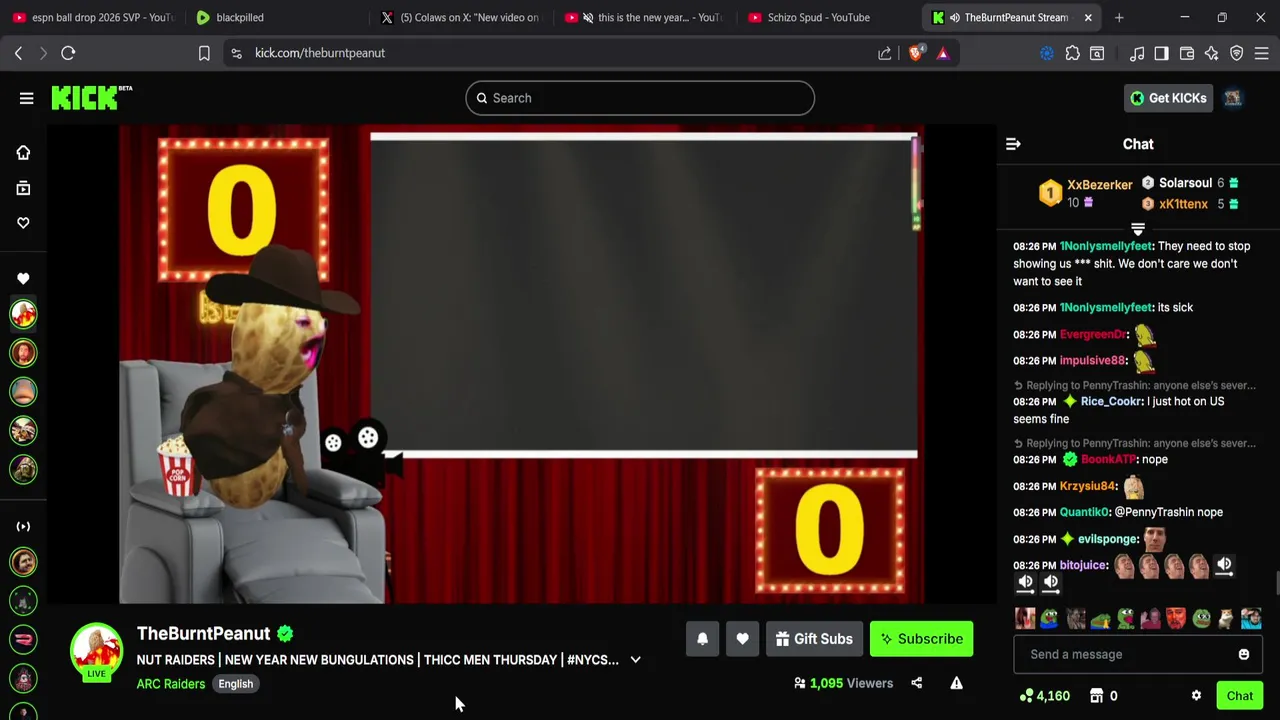Toggle follow heart for TheBurntPeanut
Viewport: 1280px width, 720px height.
(x=742, y=639)
